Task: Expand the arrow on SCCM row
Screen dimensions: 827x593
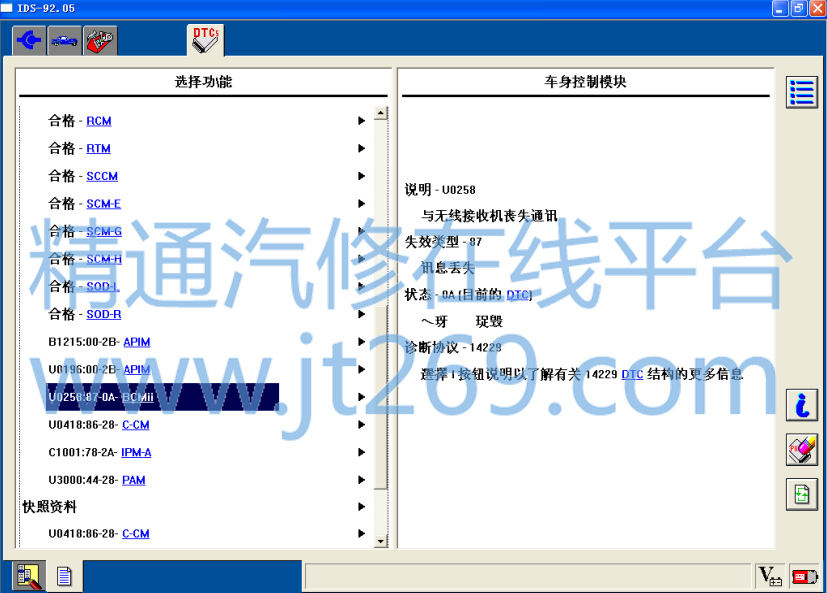Action: coord(361,176)
